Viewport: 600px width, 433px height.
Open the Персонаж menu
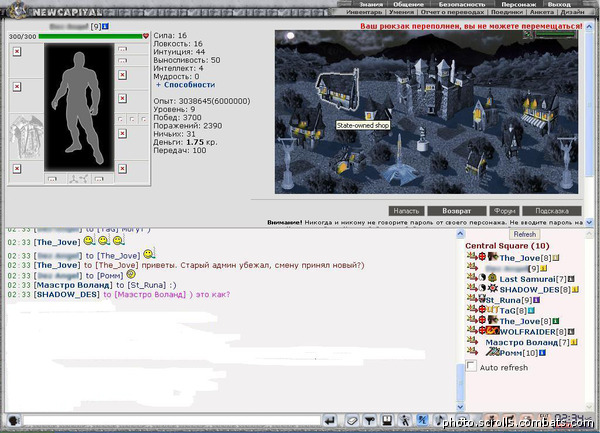pos(518,5)
